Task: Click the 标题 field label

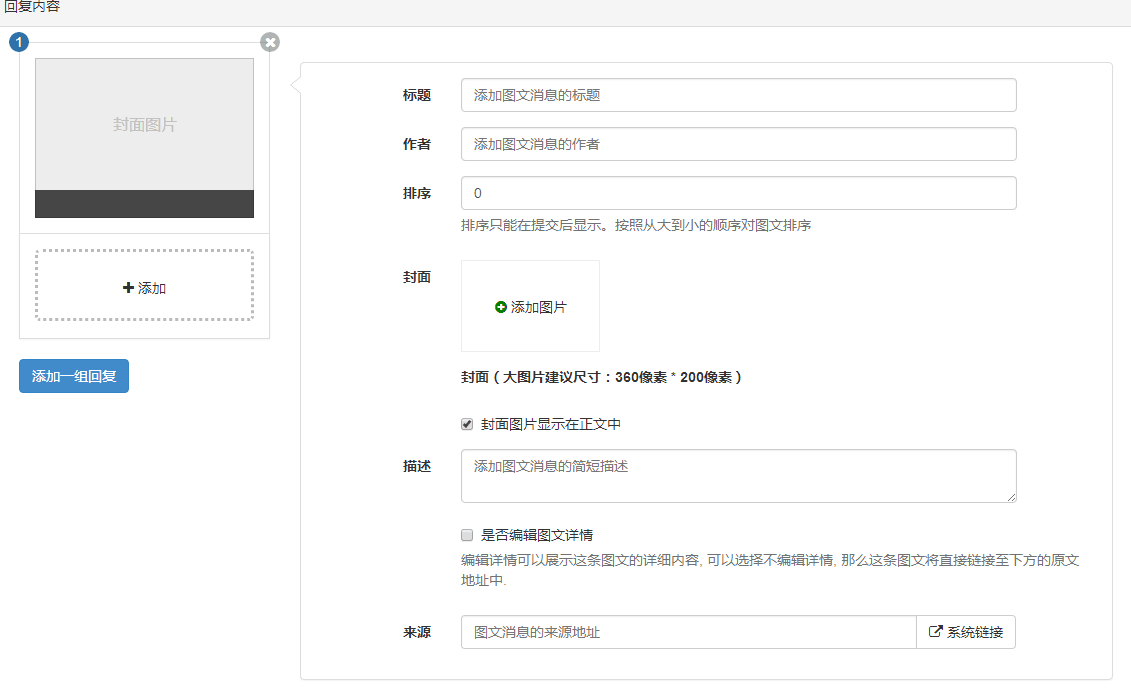Action: pos(417,95)
